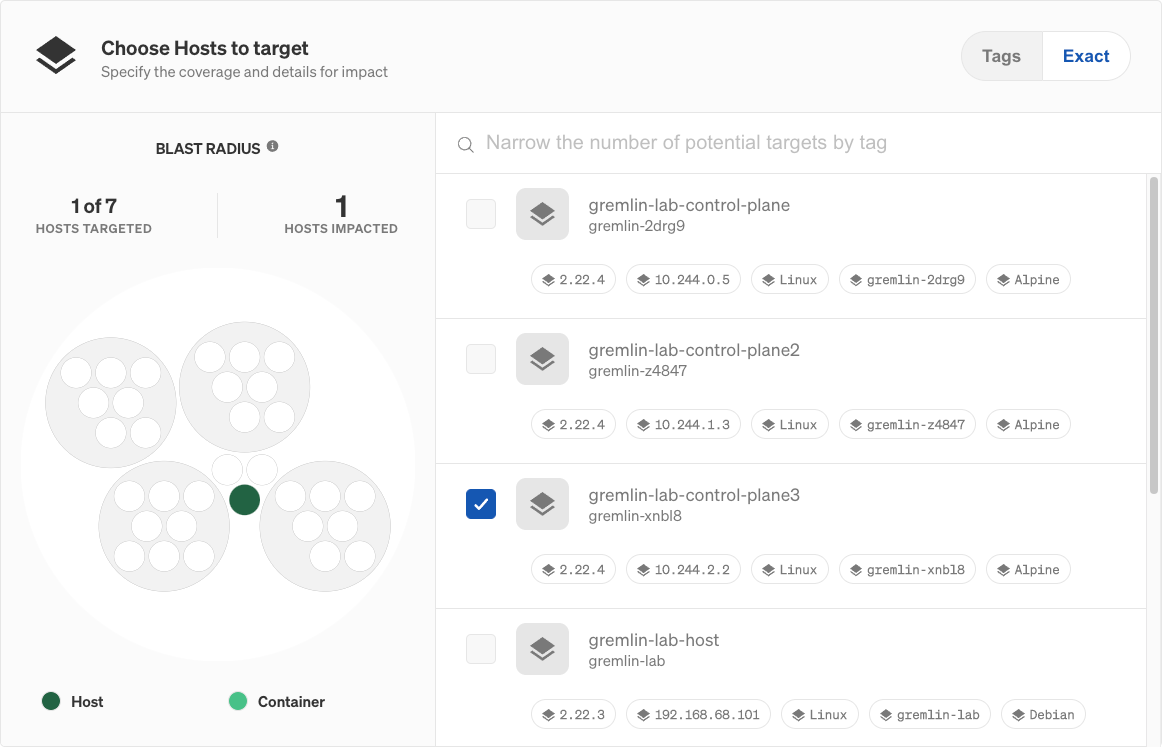Click the host icon for gremlin-lab-control-plane2
Viewport: 1162px width, 747px height.
click(542, 359)
